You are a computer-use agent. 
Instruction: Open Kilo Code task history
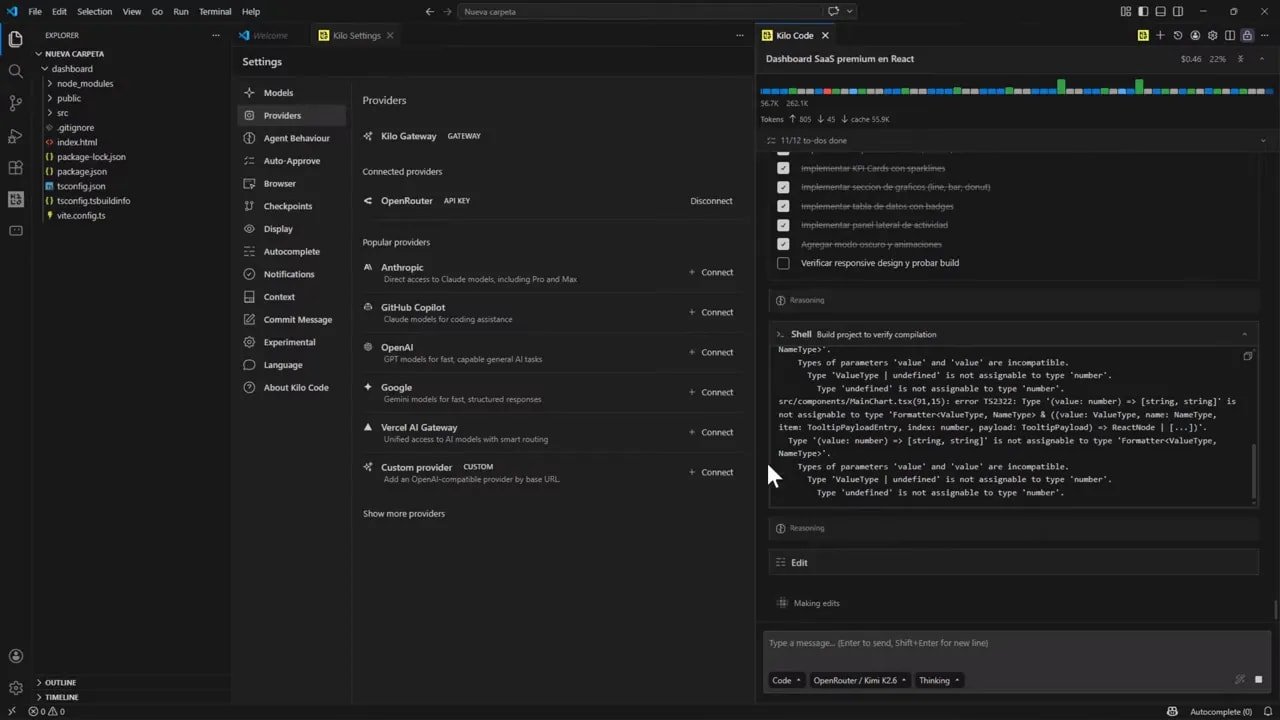1177,35
